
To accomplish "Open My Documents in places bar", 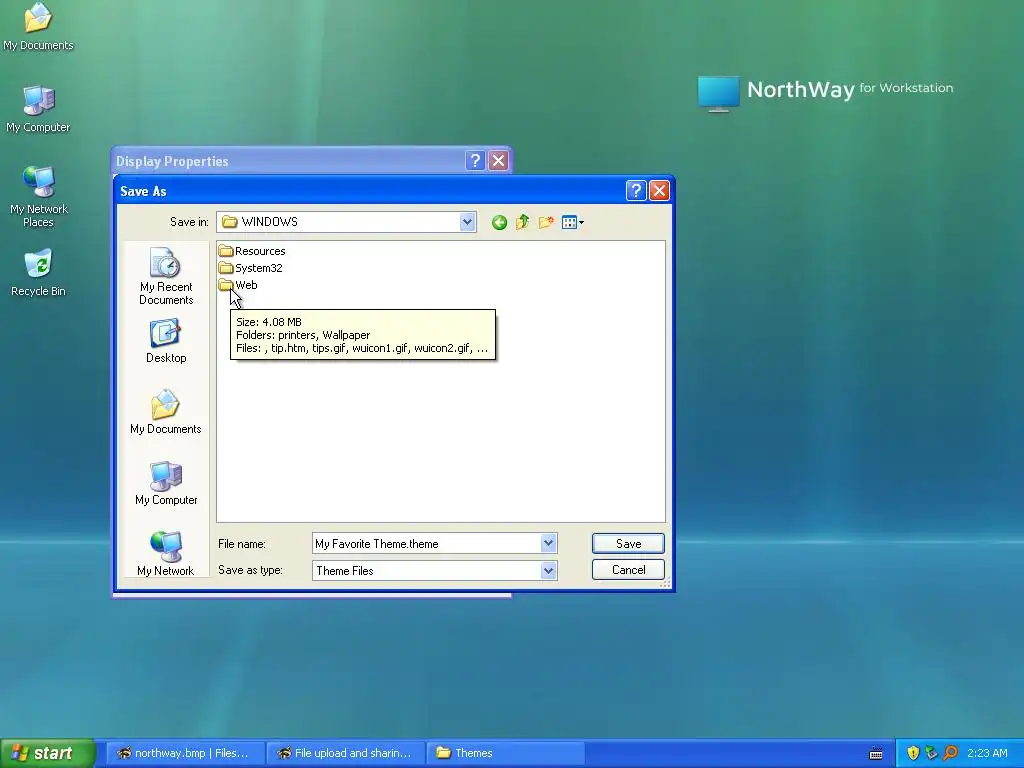I will tap(166, 412).
